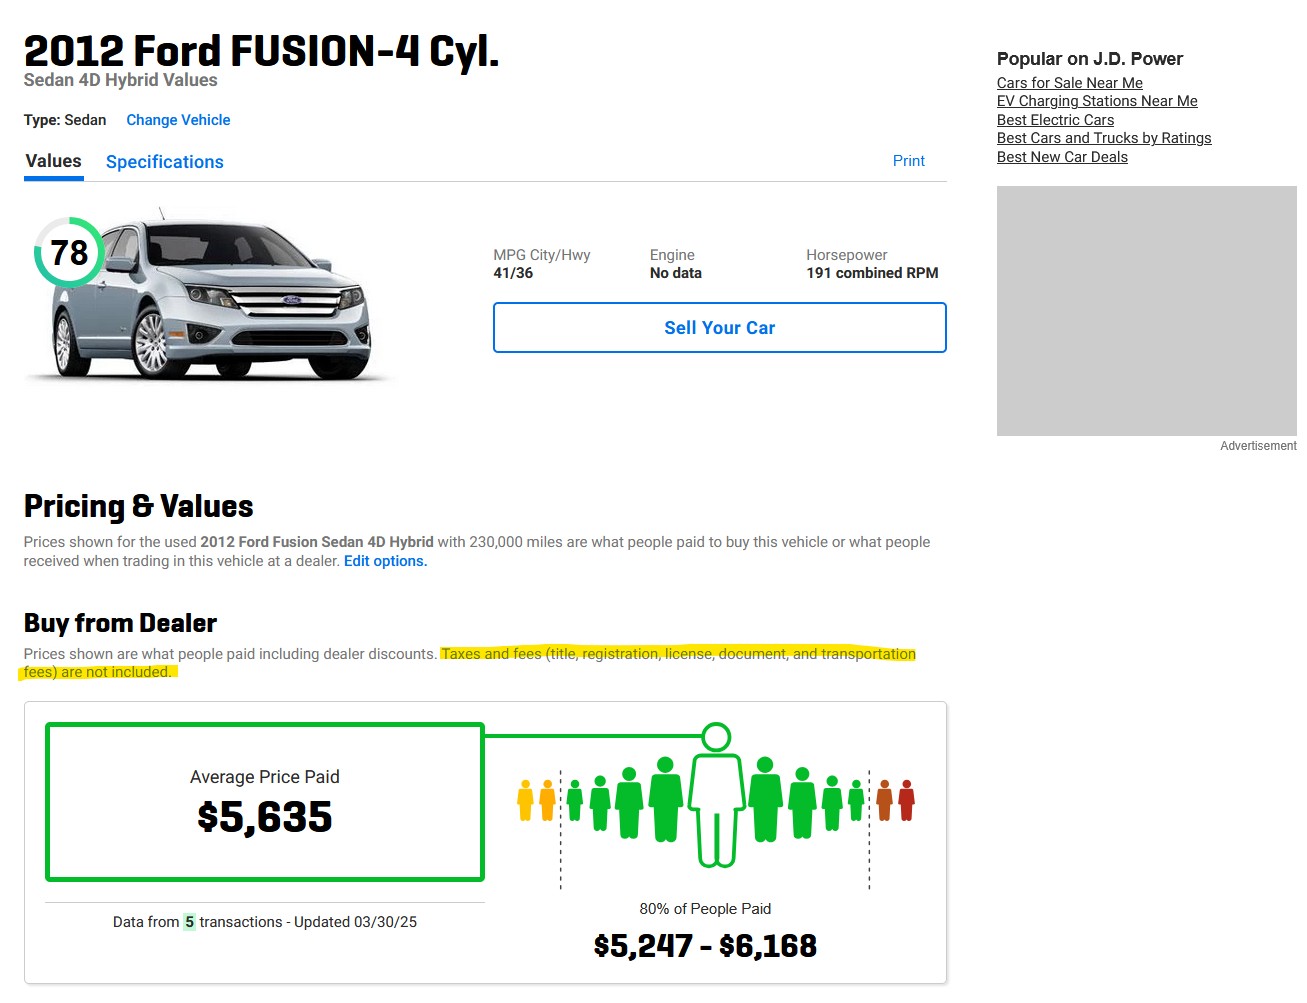This screenshot has height=1003, width=1307.
Task: Switch to the Specifications tab
Action: coord(165,162)
